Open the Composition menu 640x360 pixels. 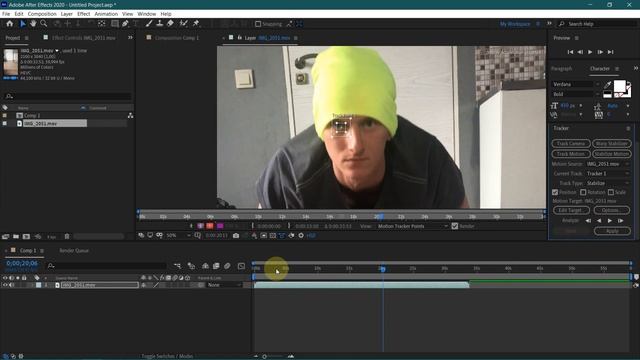coord(42,14)
